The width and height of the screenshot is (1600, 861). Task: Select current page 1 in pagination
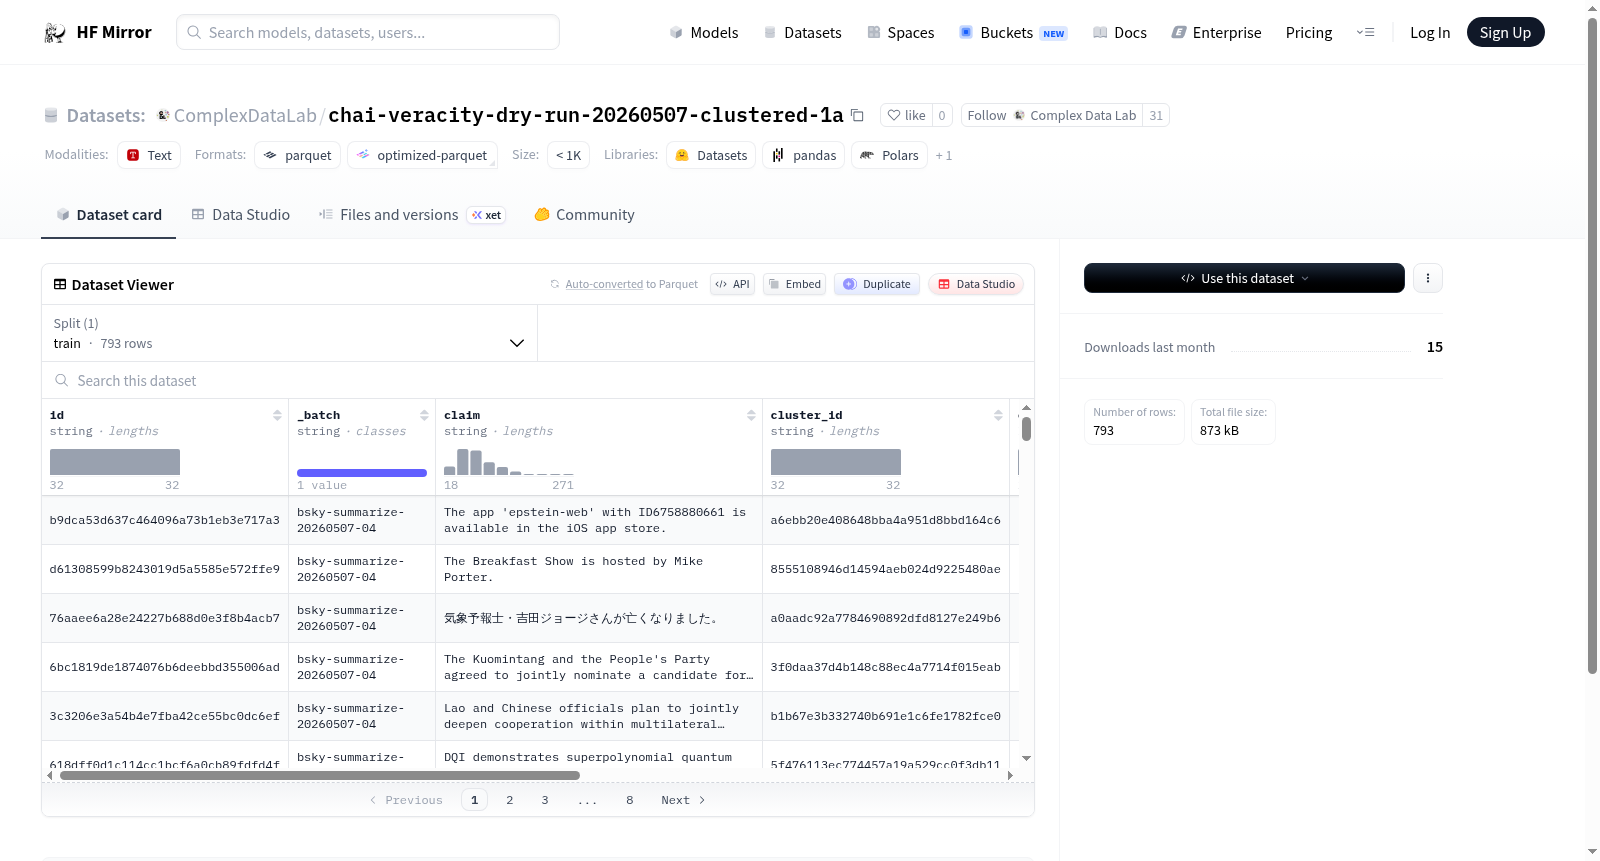pos(475,800)
